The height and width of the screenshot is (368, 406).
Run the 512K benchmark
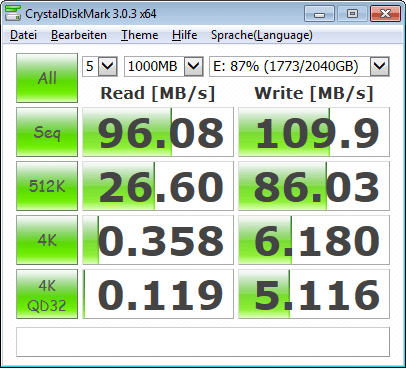[47, 186]
